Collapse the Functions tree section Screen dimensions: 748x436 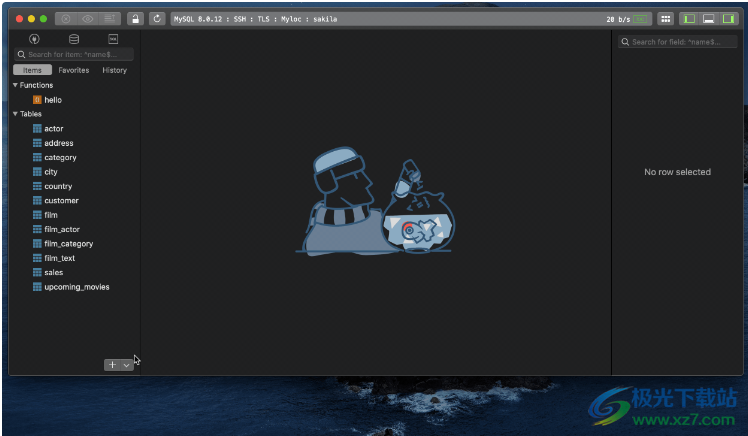16,85
